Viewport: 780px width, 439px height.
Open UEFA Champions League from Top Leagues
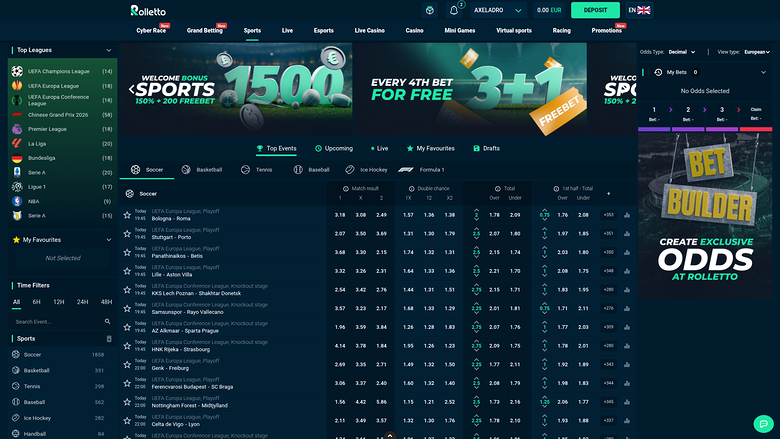point(62,71)
